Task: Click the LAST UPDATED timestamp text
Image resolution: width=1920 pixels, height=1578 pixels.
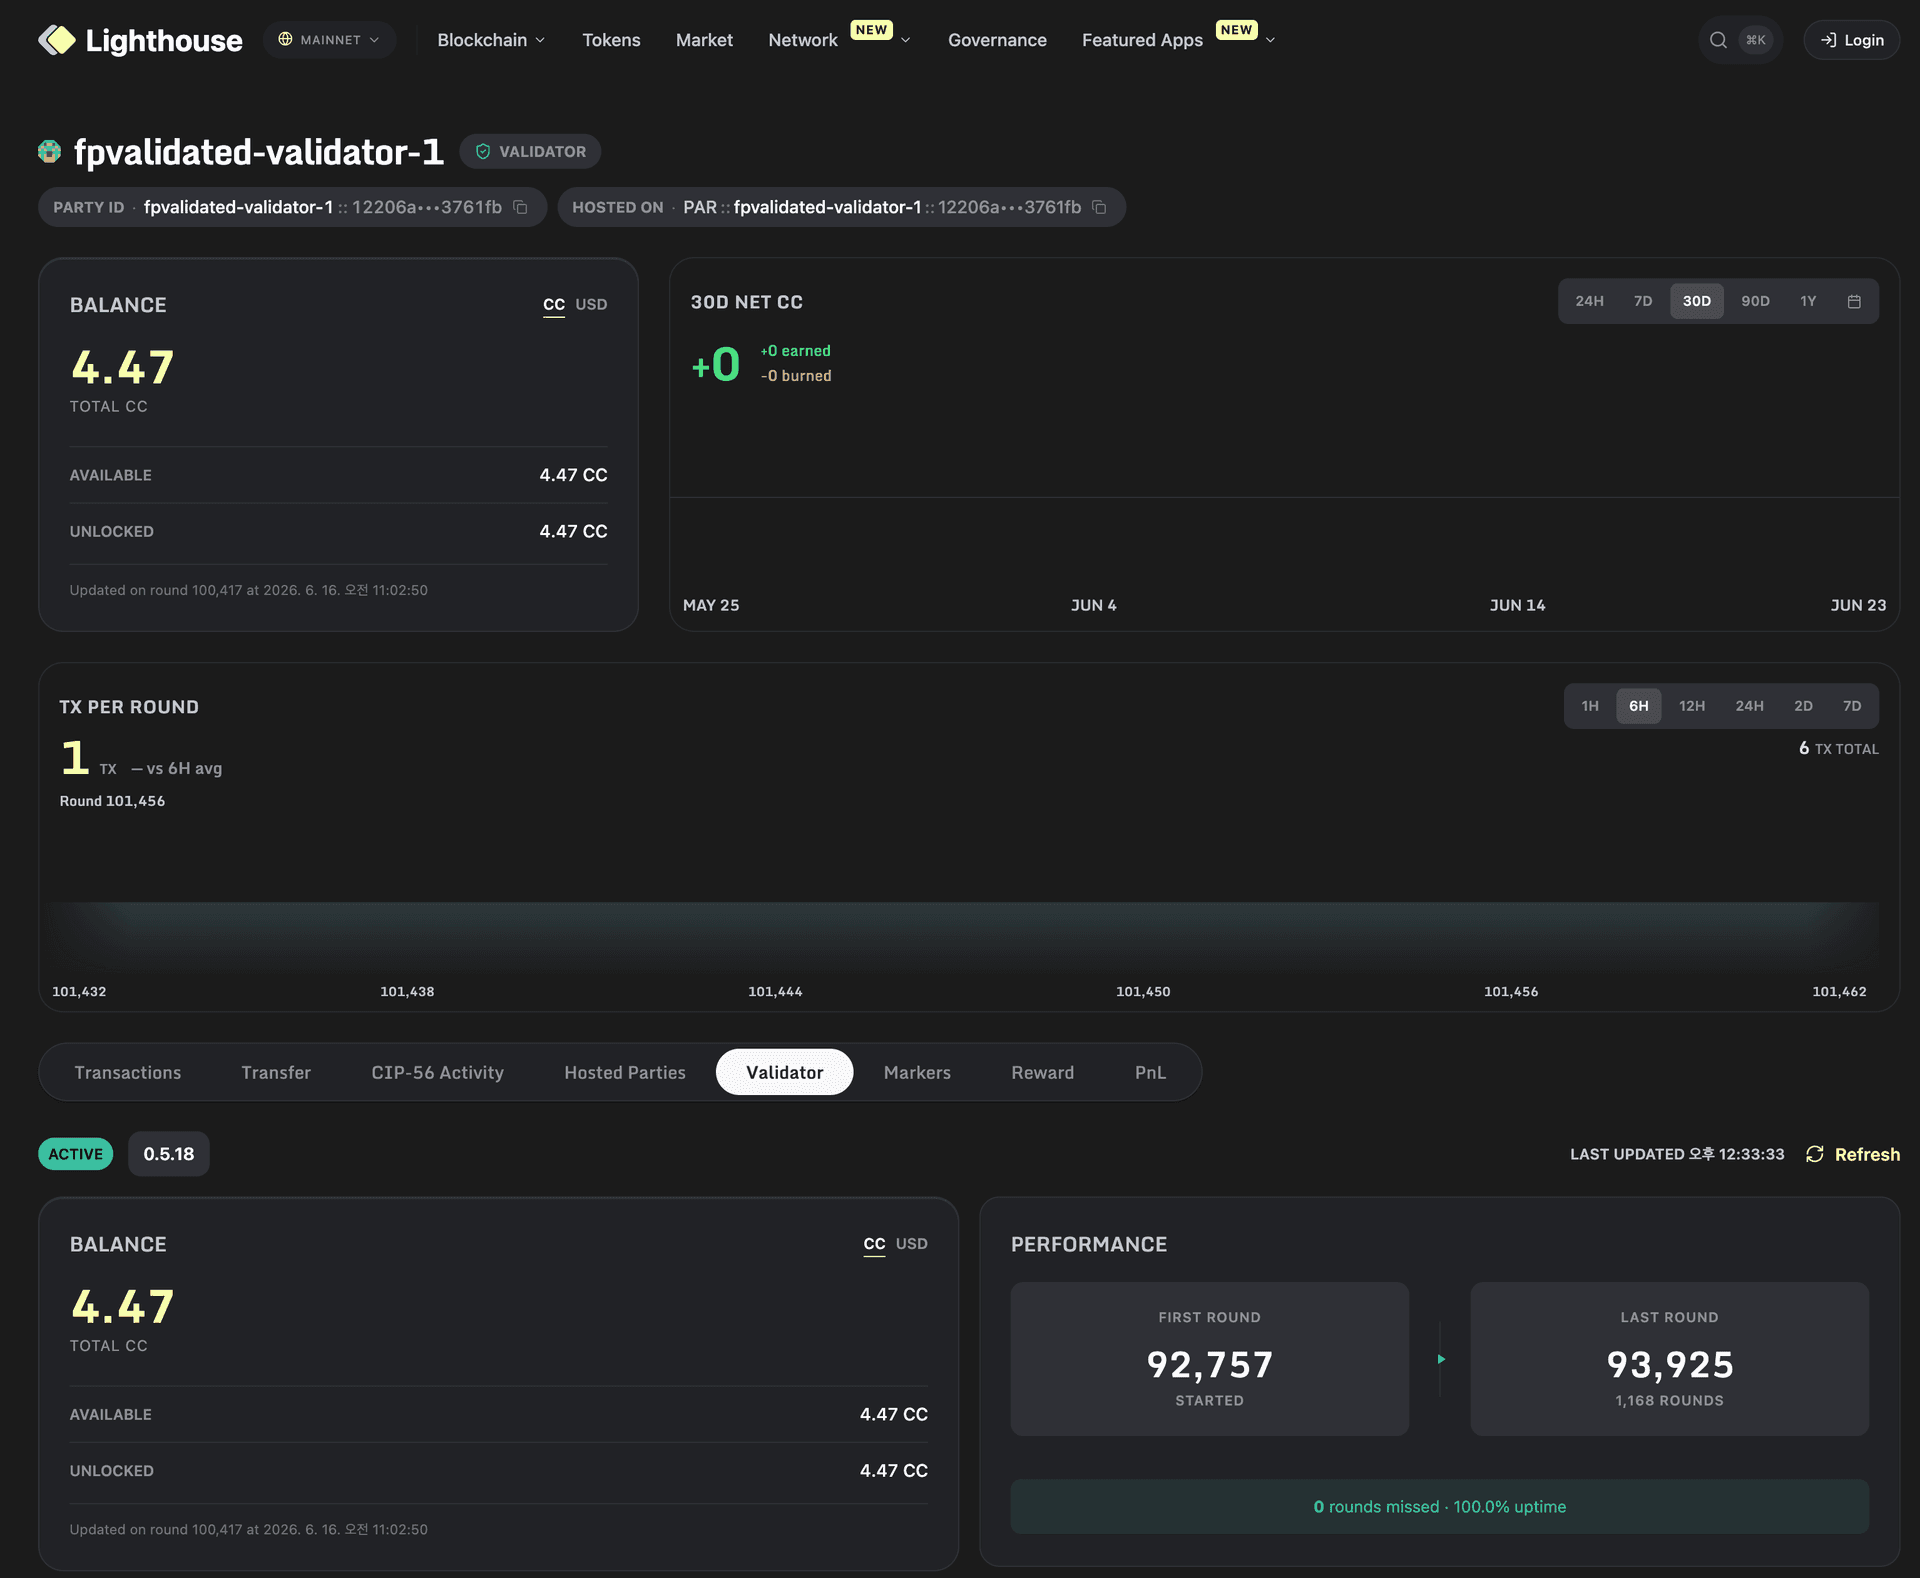Action: (1677, 1154)
